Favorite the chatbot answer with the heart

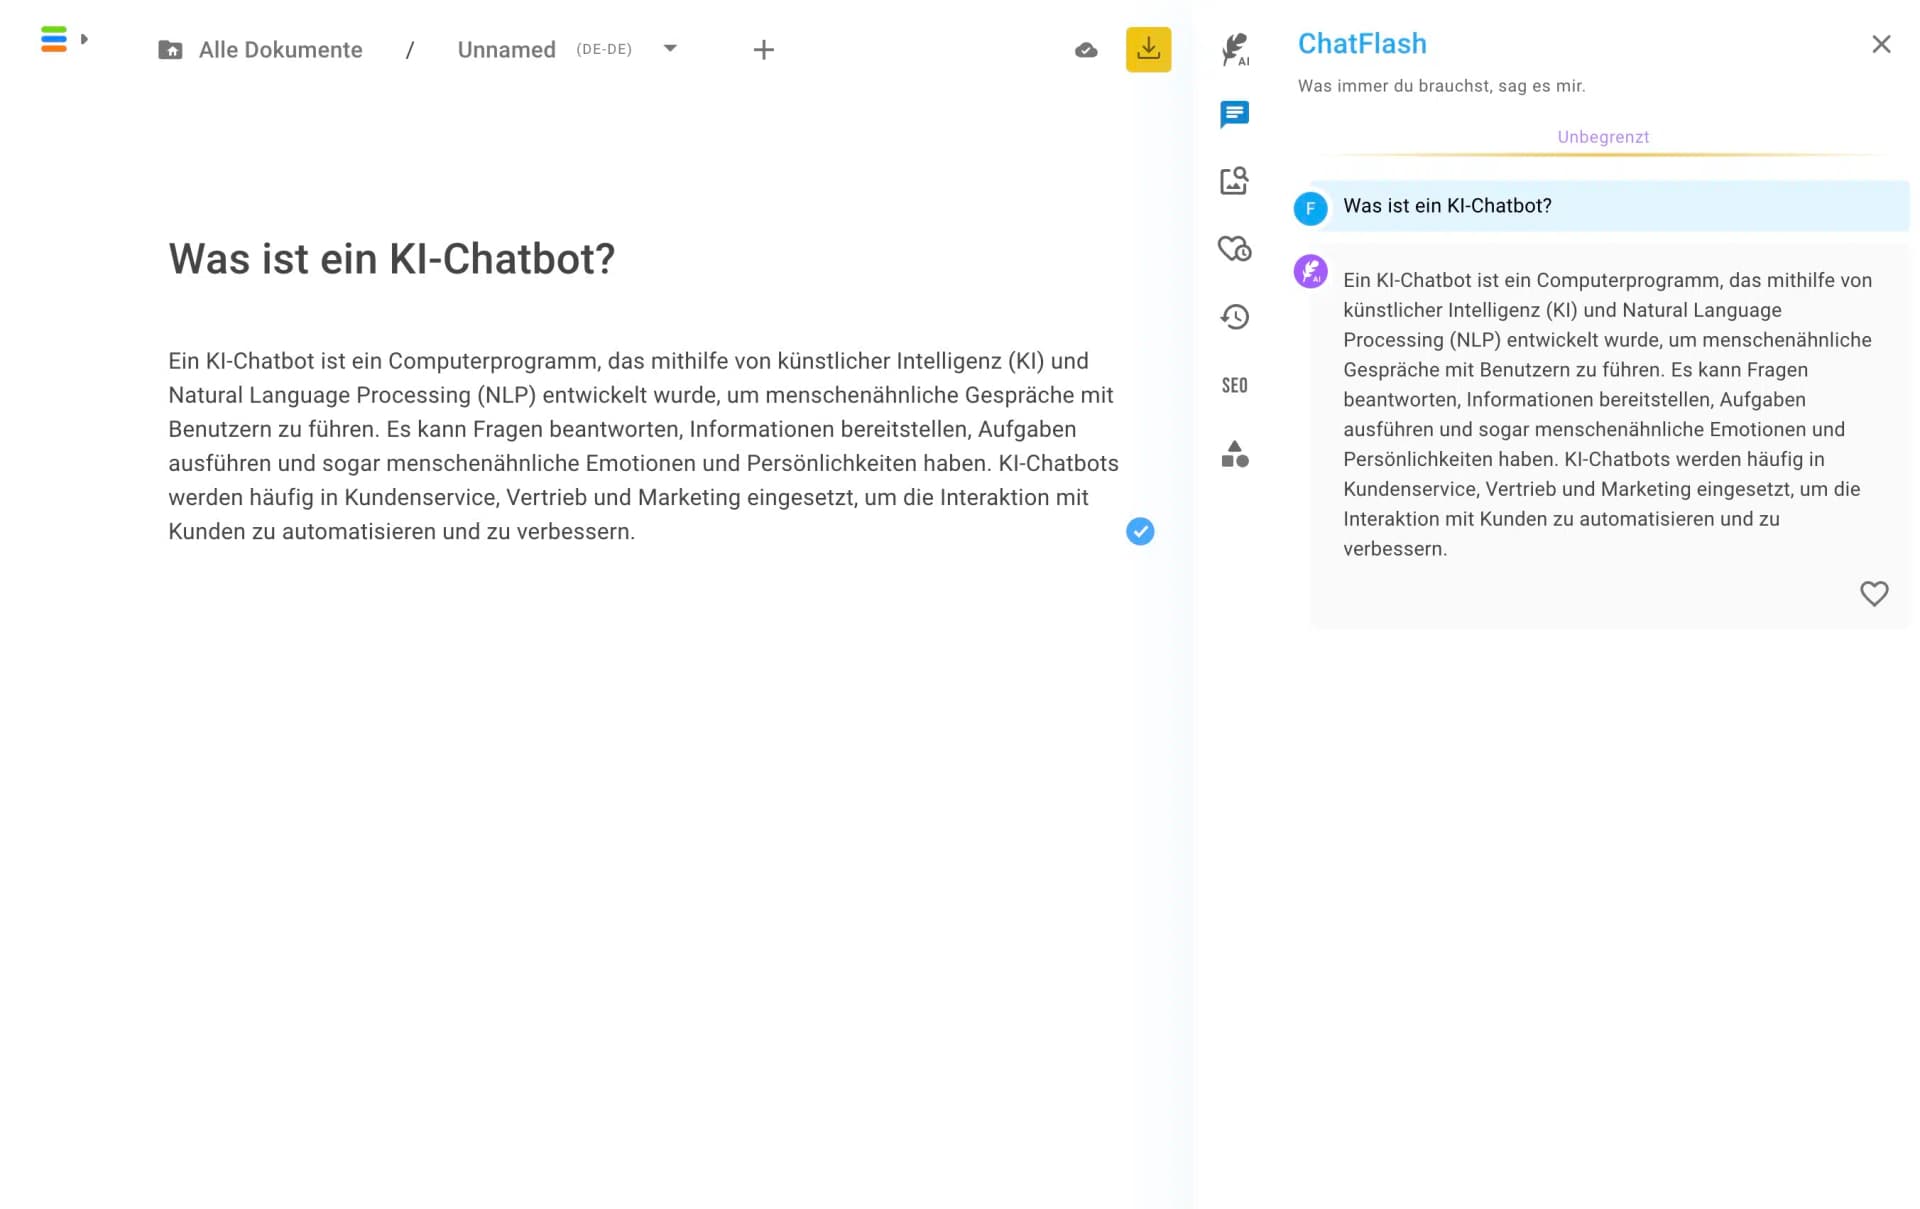point(1873,594)
